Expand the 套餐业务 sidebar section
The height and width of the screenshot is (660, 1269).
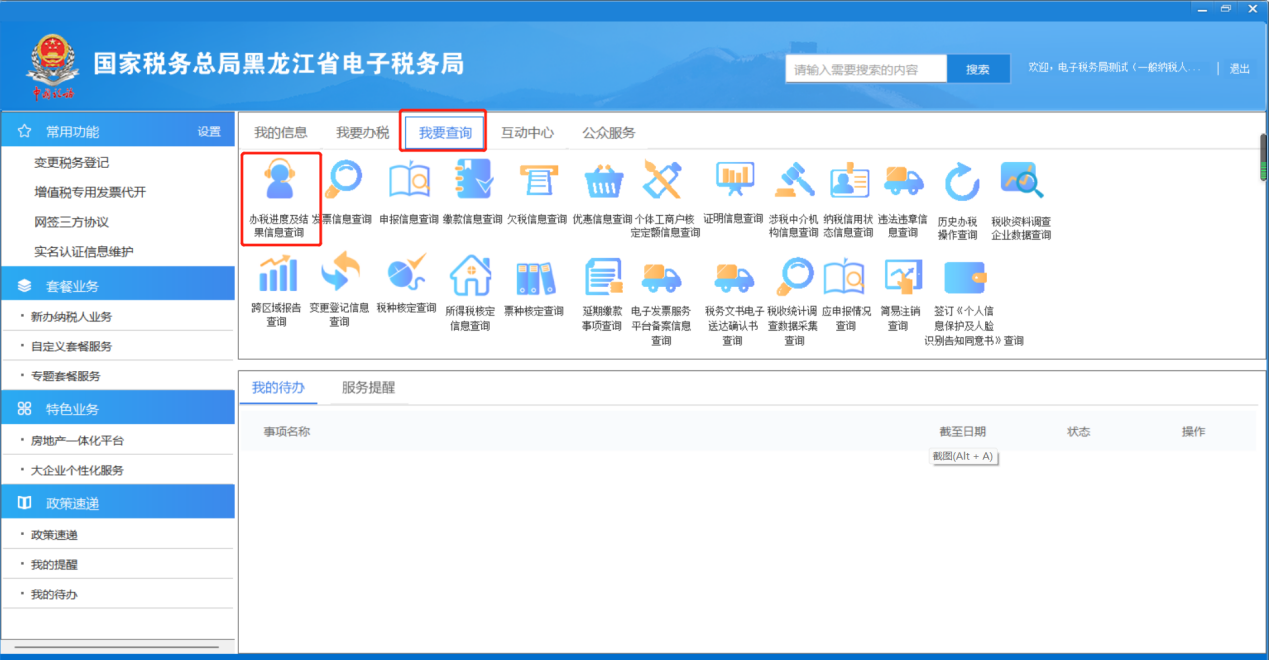point(118,286)
